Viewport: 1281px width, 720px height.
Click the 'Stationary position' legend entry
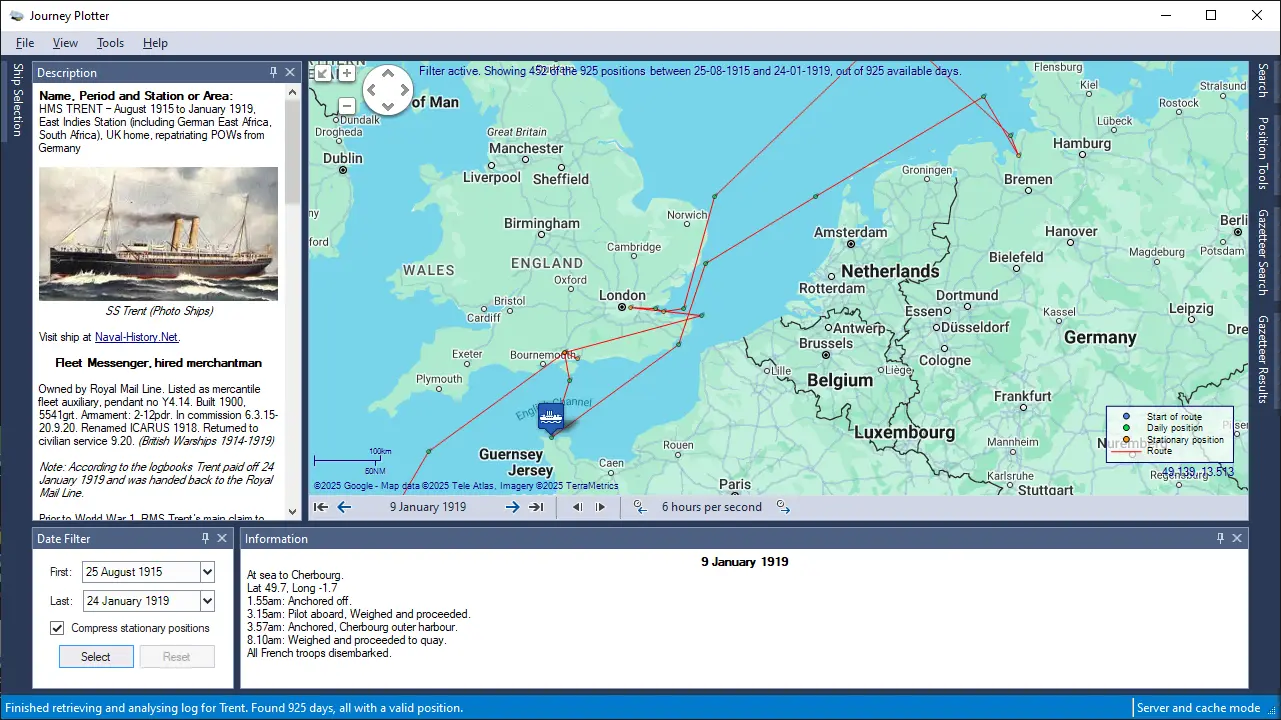coord(1185,440)
